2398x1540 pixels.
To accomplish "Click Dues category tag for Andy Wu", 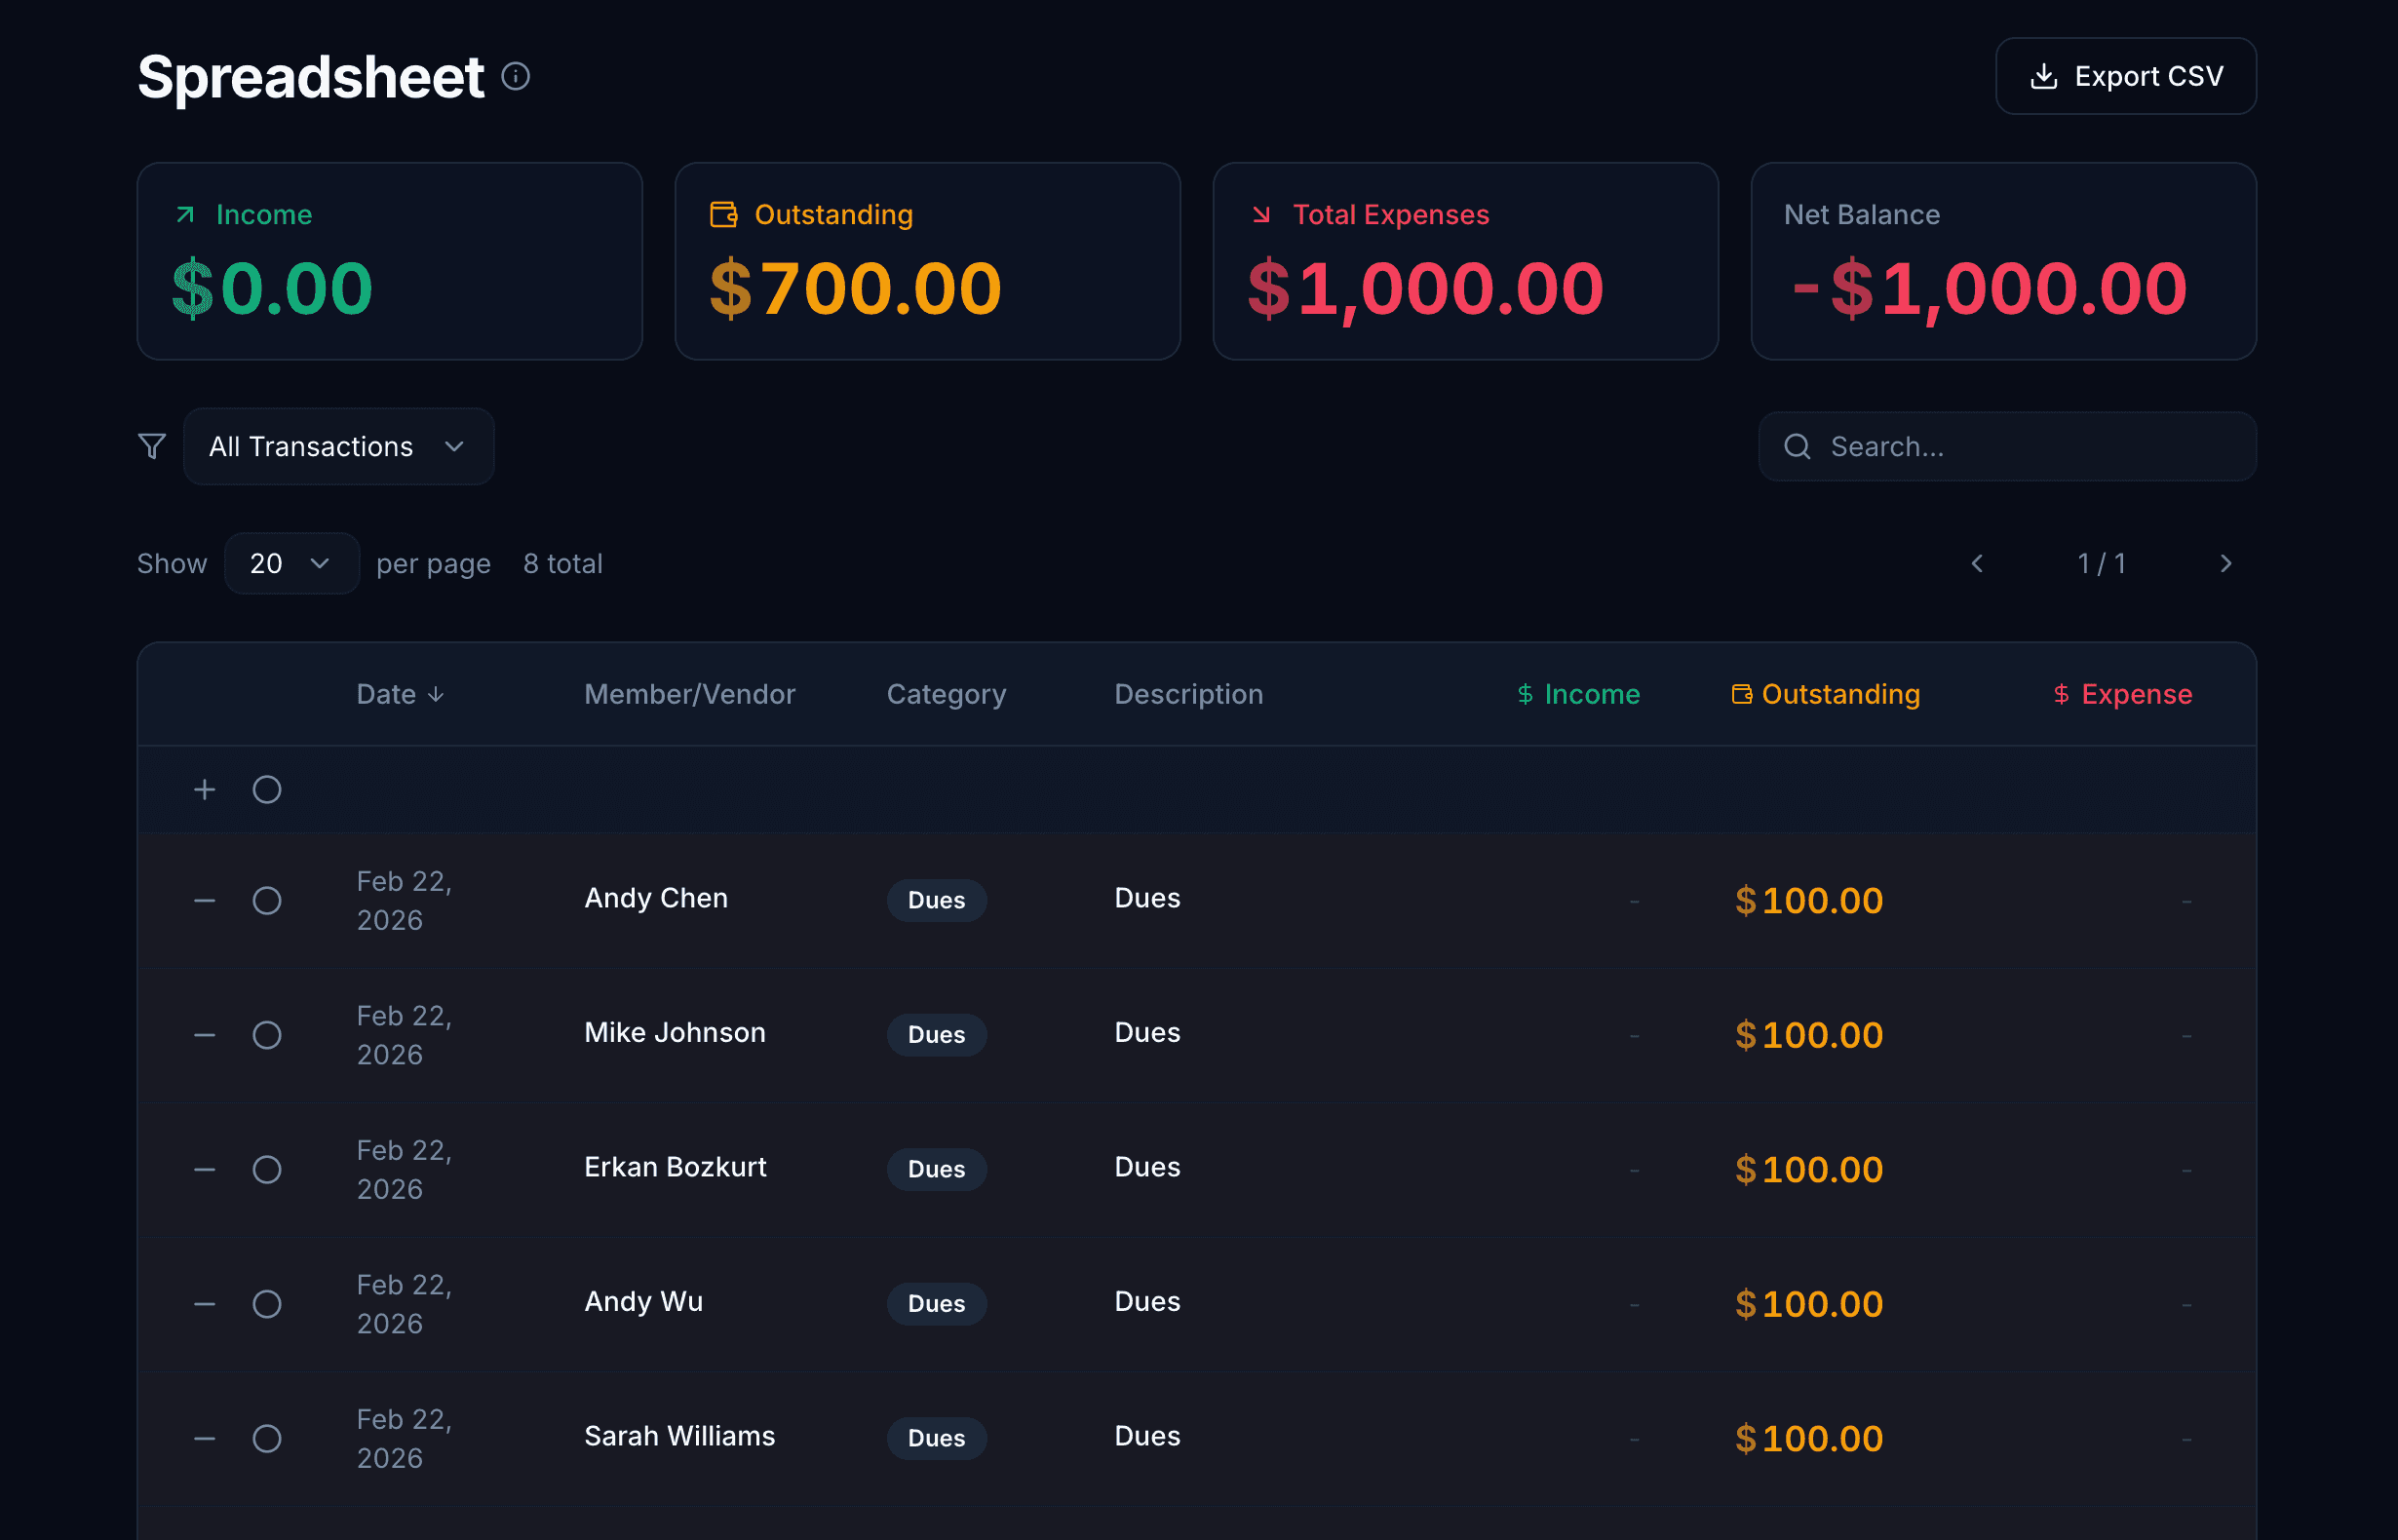I will 936,1304.
